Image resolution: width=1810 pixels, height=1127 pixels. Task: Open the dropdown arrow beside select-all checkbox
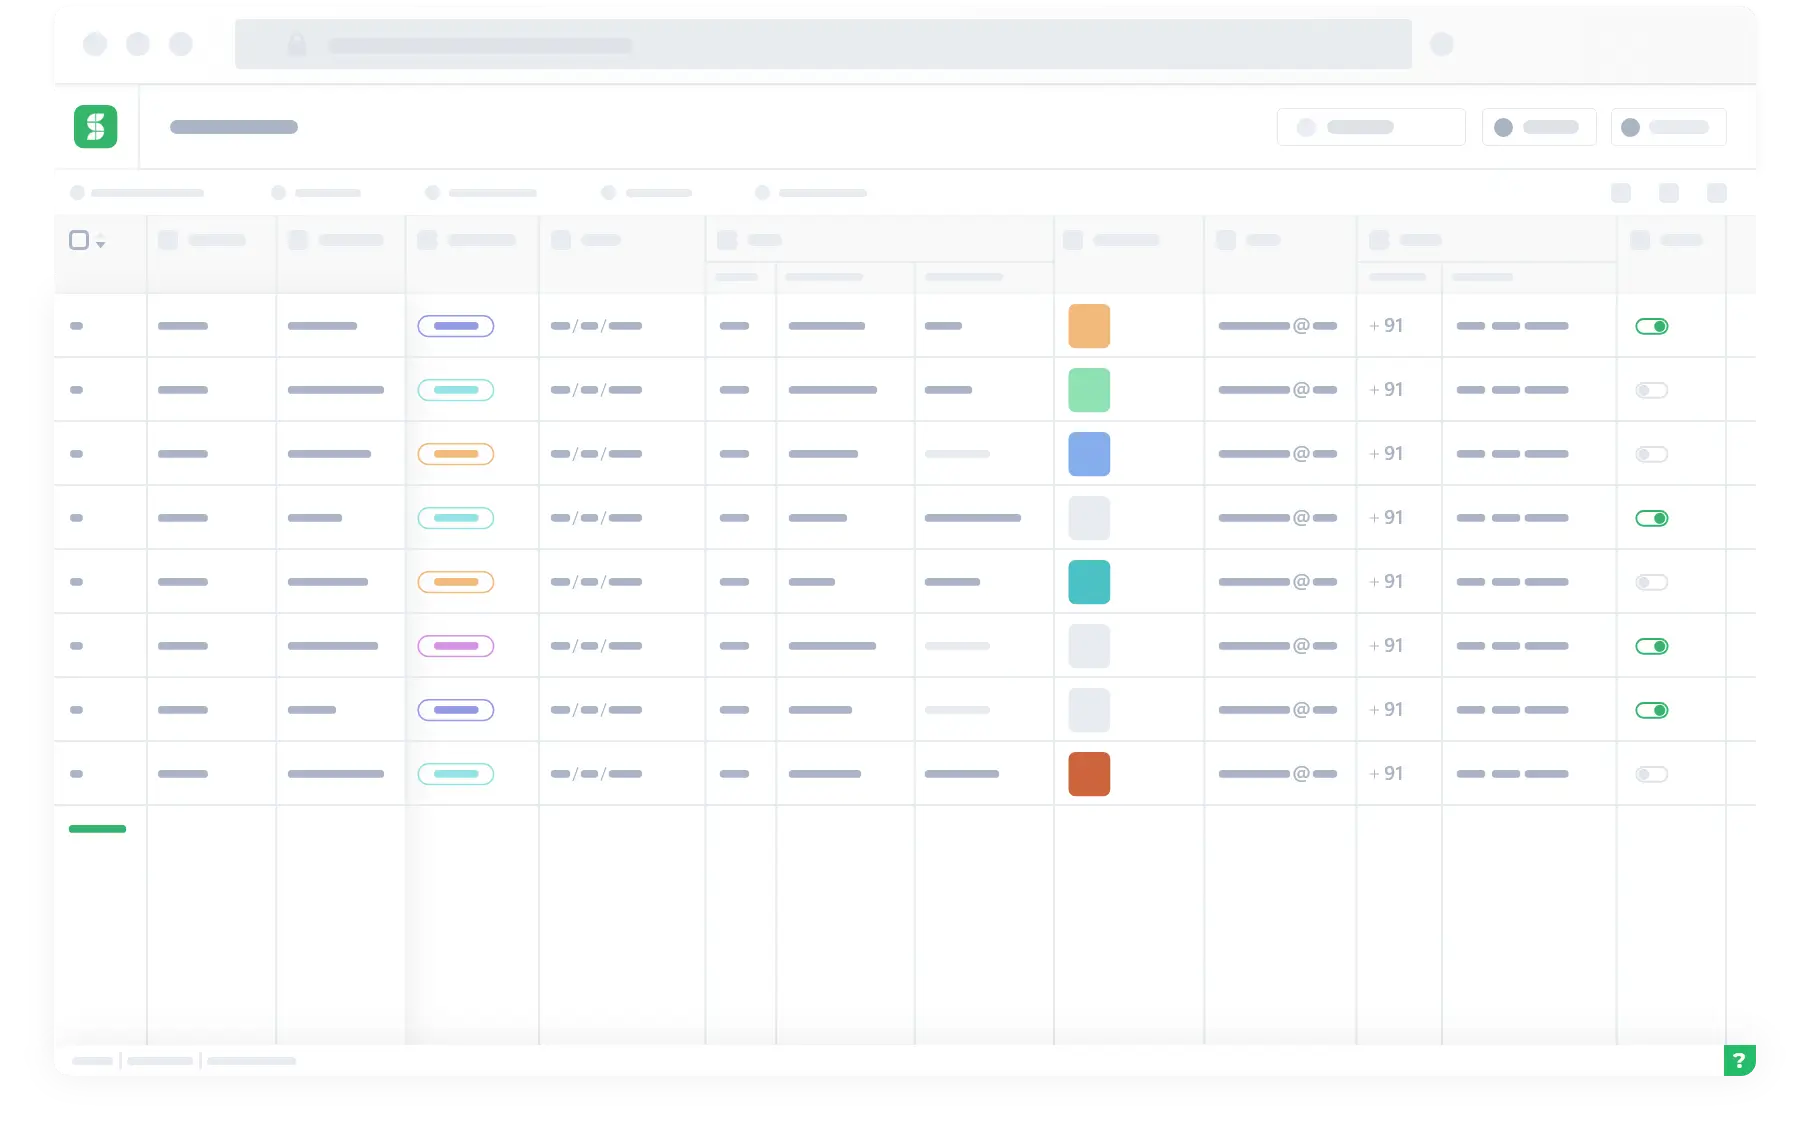(x=101, y=241)
